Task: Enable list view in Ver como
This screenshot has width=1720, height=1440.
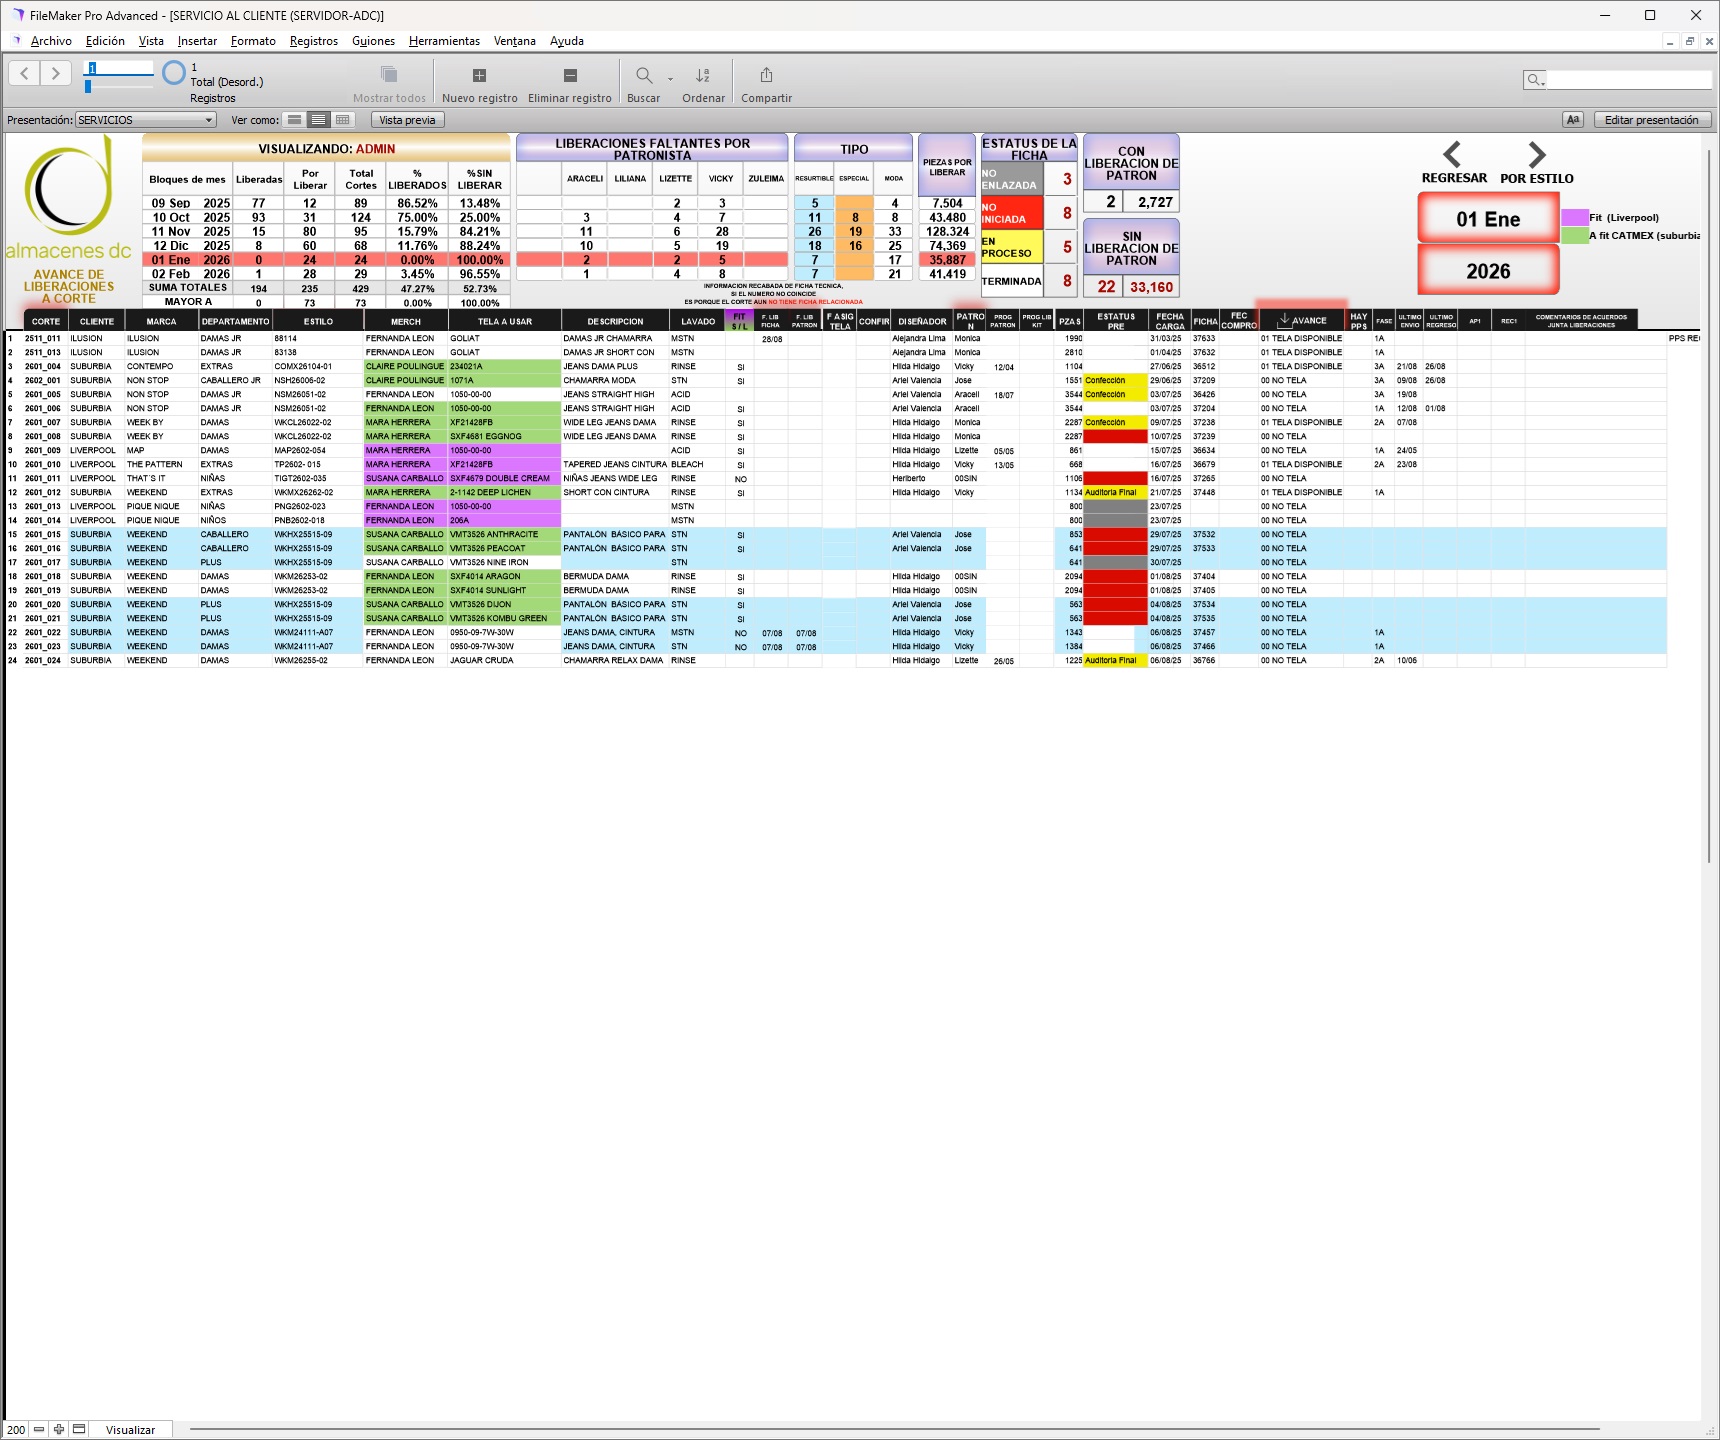Action: click(x=318, y=119)
